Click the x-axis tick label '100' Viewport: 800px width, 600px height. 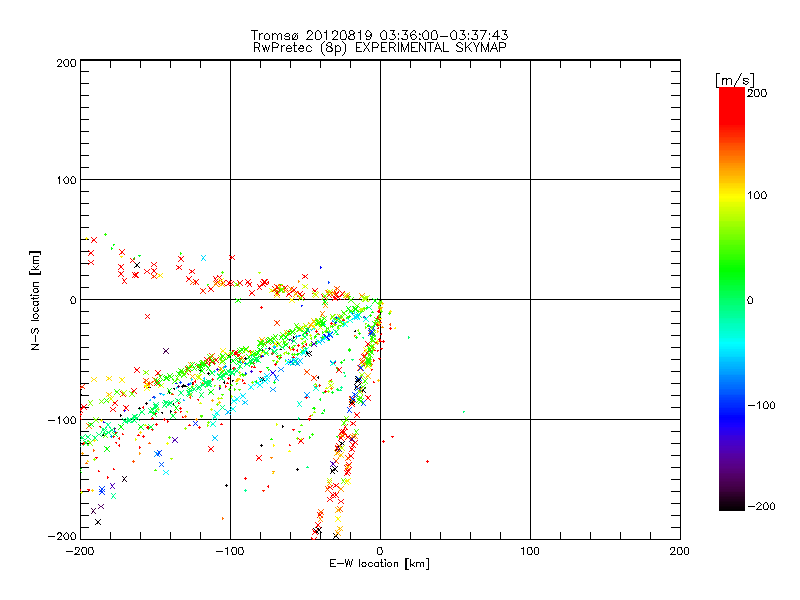click(530, 552)
